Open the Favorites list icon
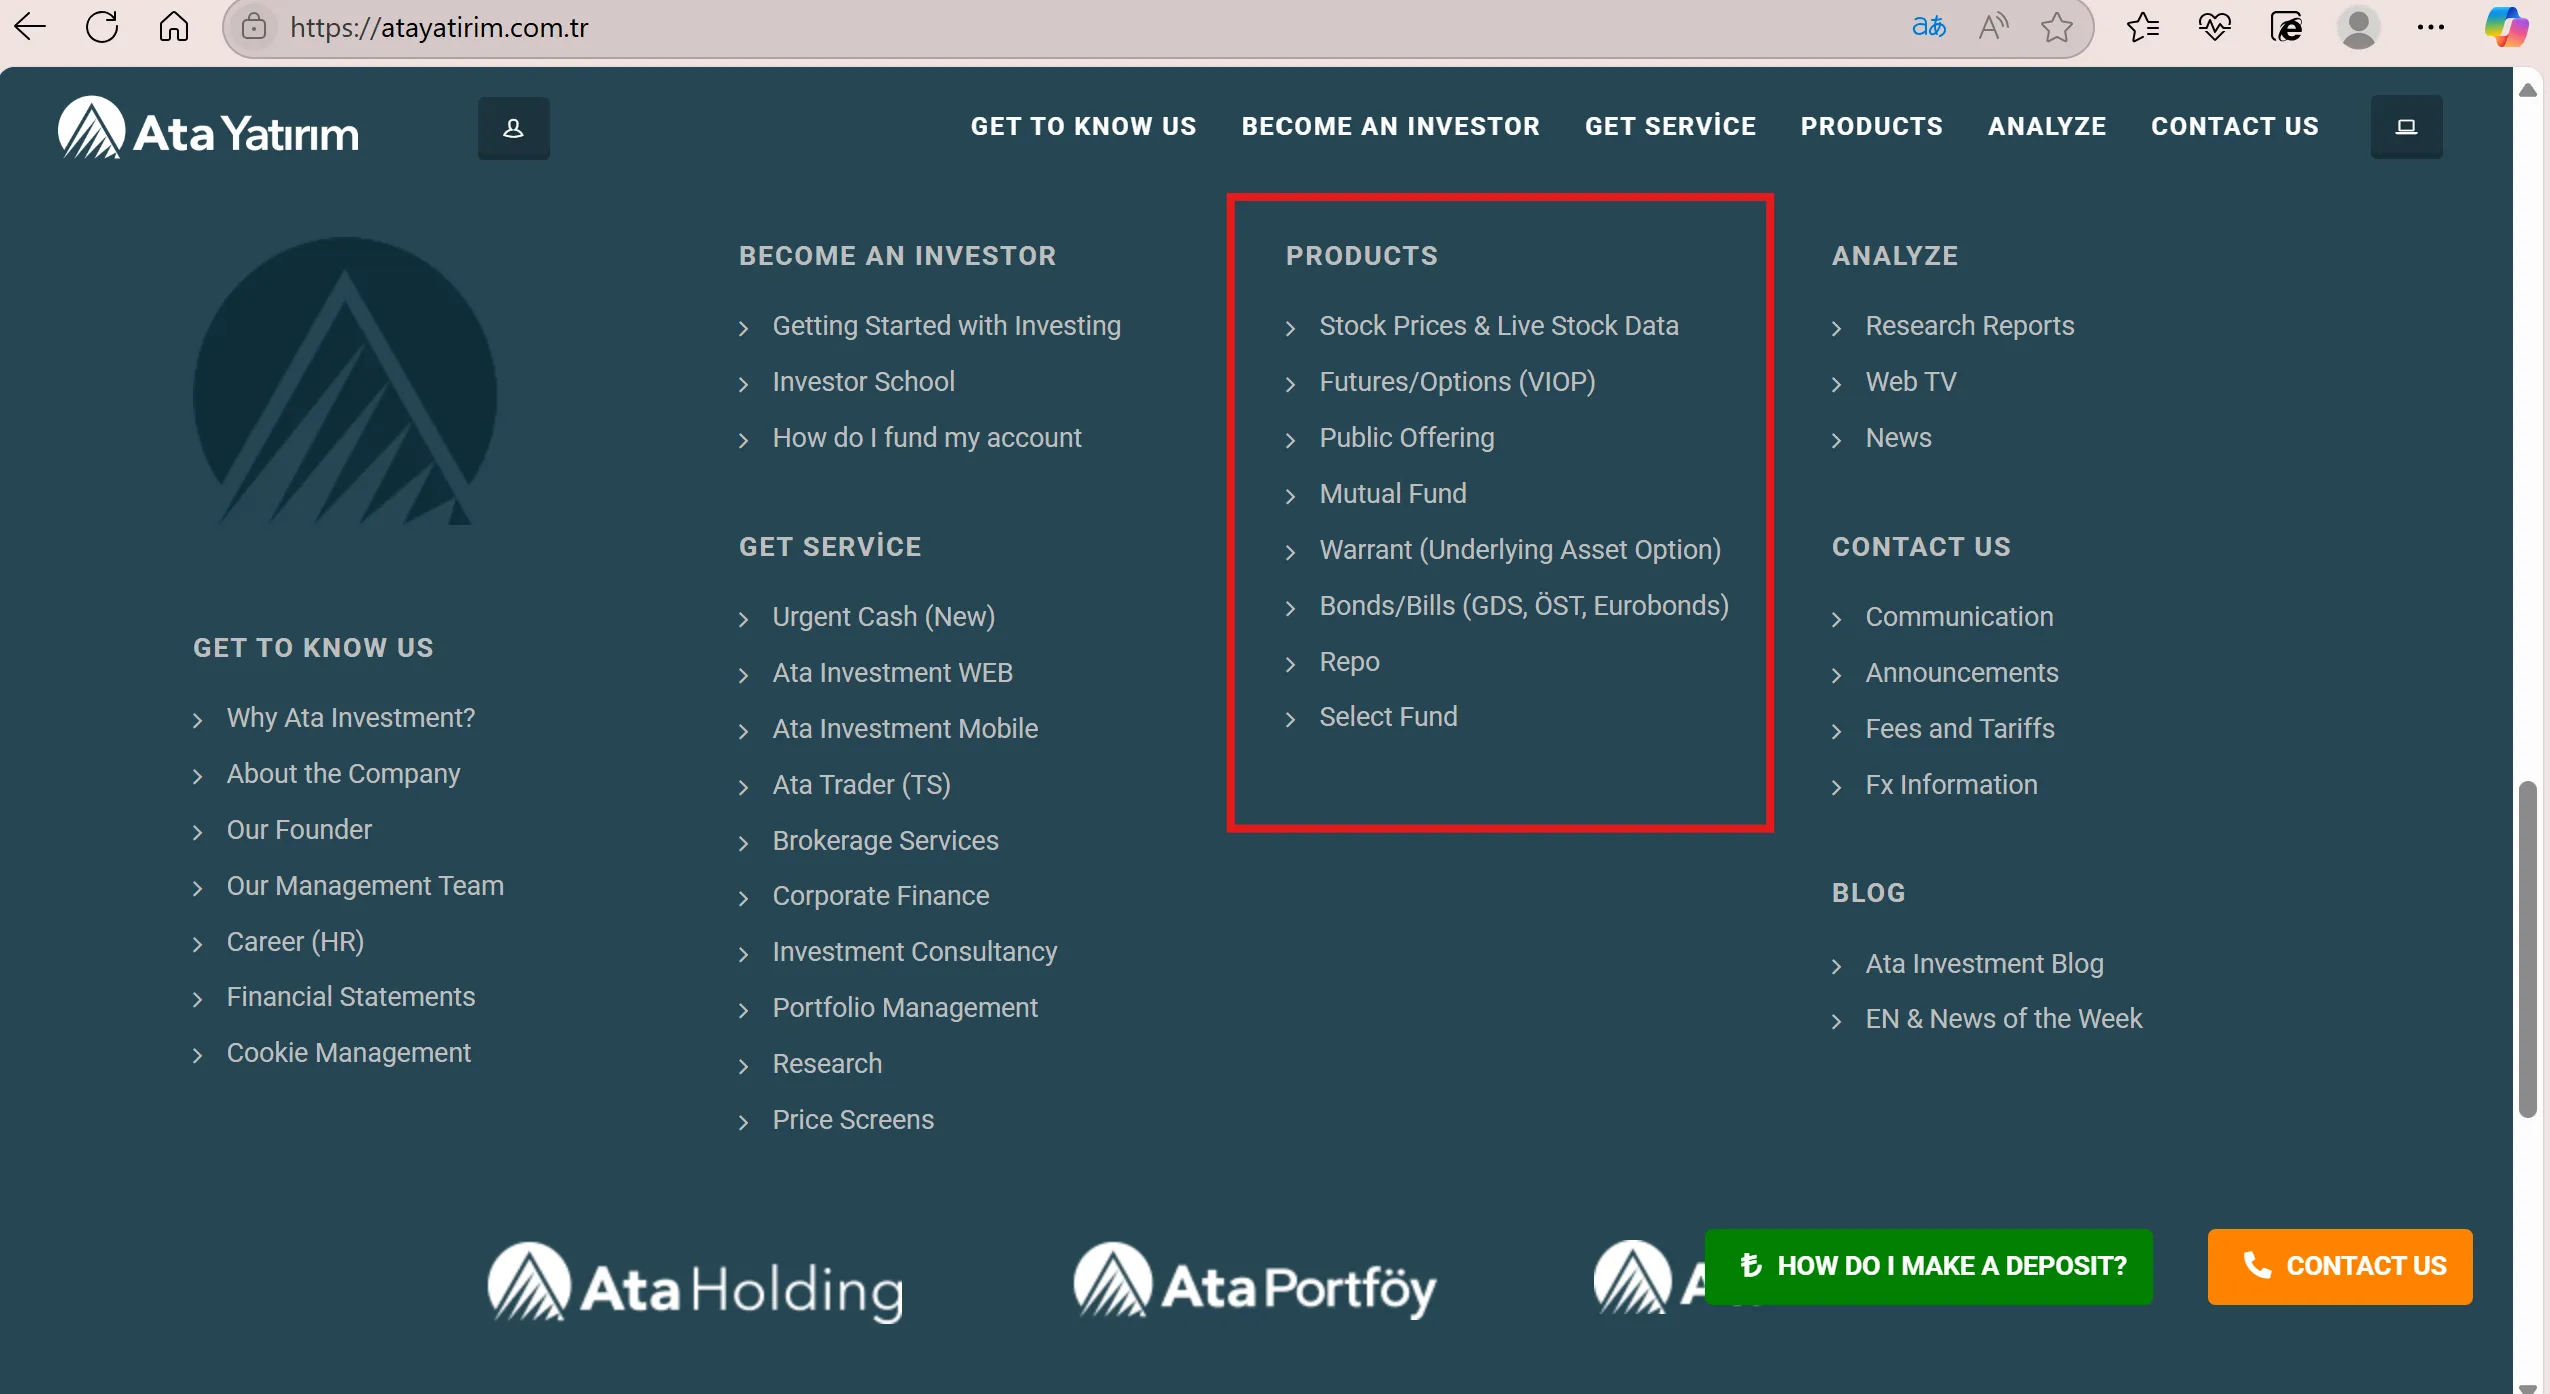 pos(2142,27)
